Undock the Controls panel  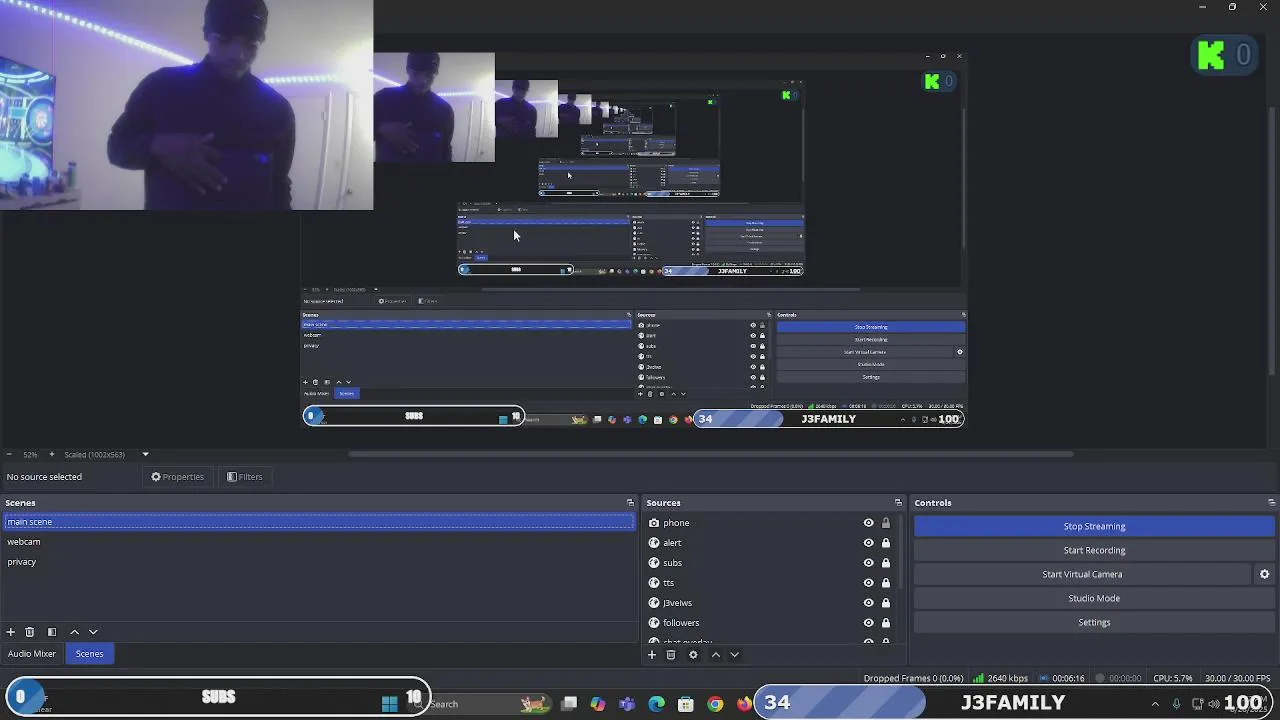(x=1271, y=503)
